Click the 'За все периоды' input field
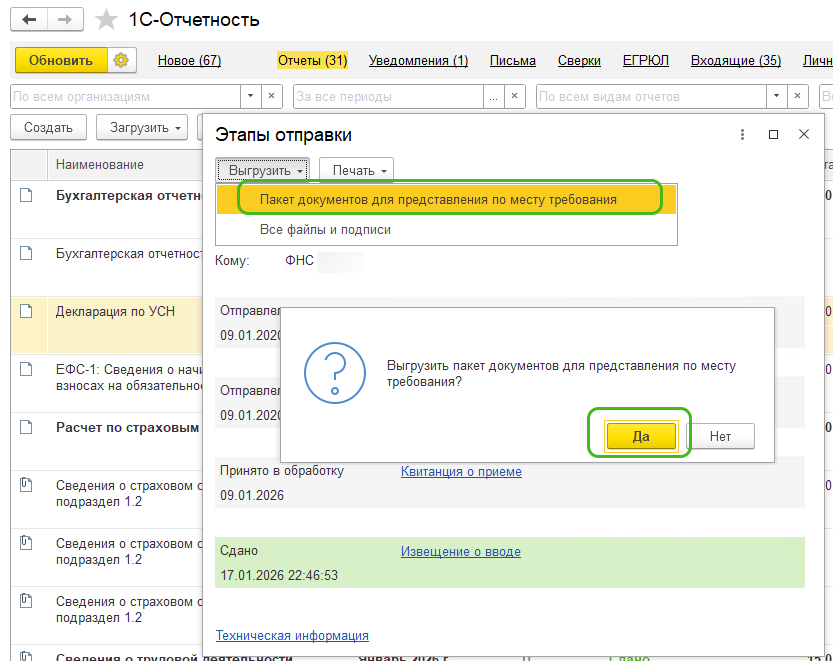This screenshot has width=833, height=661. coord(387,97)
